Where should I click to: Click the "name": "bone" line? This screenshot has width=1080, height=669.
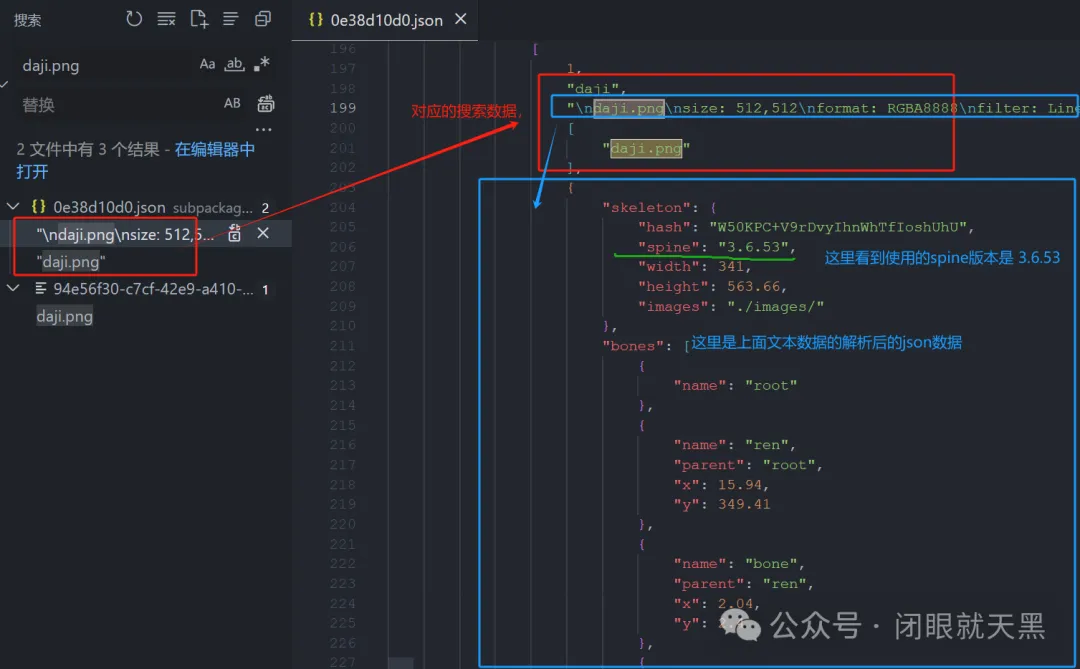[x=739, y=564]
